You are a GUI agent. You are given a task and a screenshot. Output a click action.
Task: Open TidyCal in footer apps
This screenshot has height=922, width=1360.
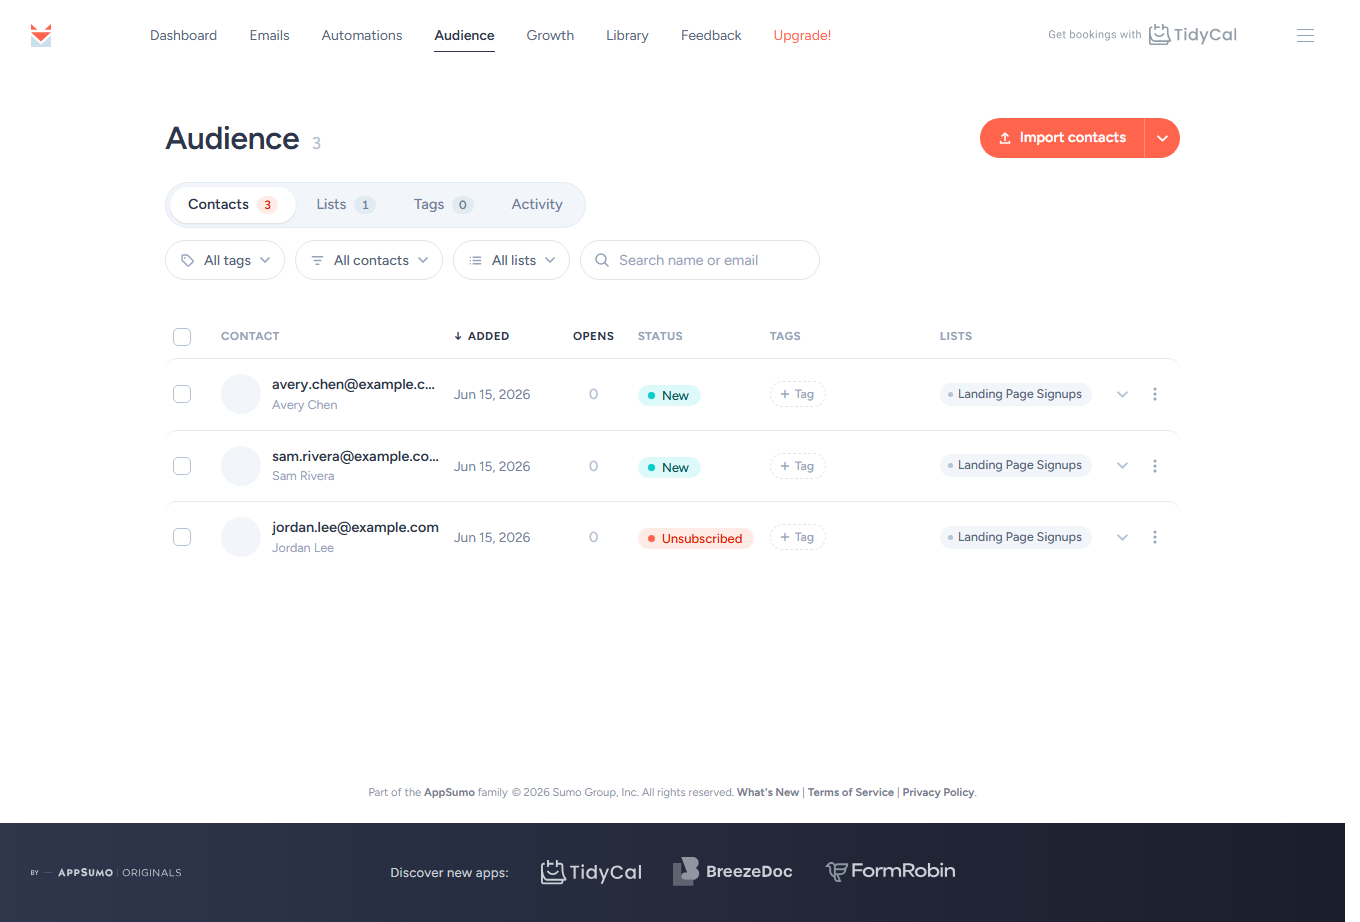pos(591,872)
